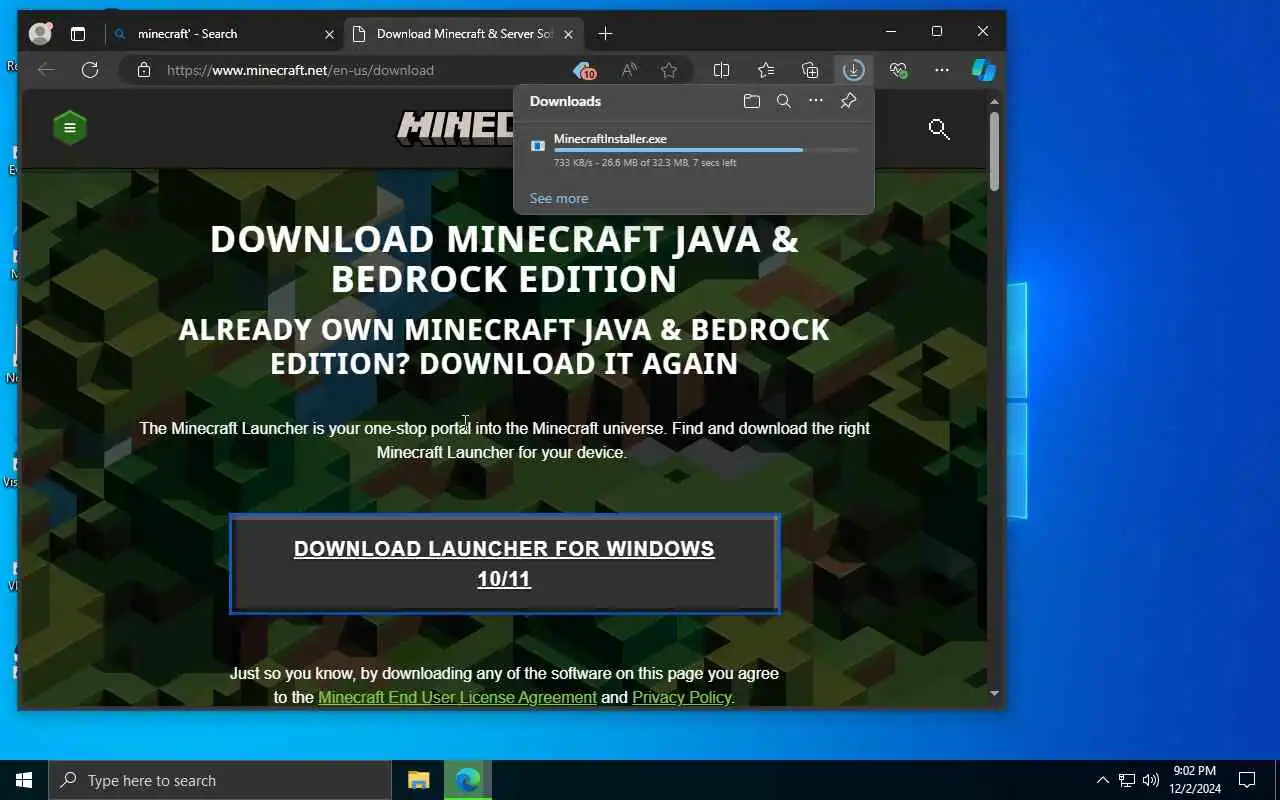Close the Download Minecraft tab
The width and height of the screenshot is (1280, 800).
tap(569, 34)
